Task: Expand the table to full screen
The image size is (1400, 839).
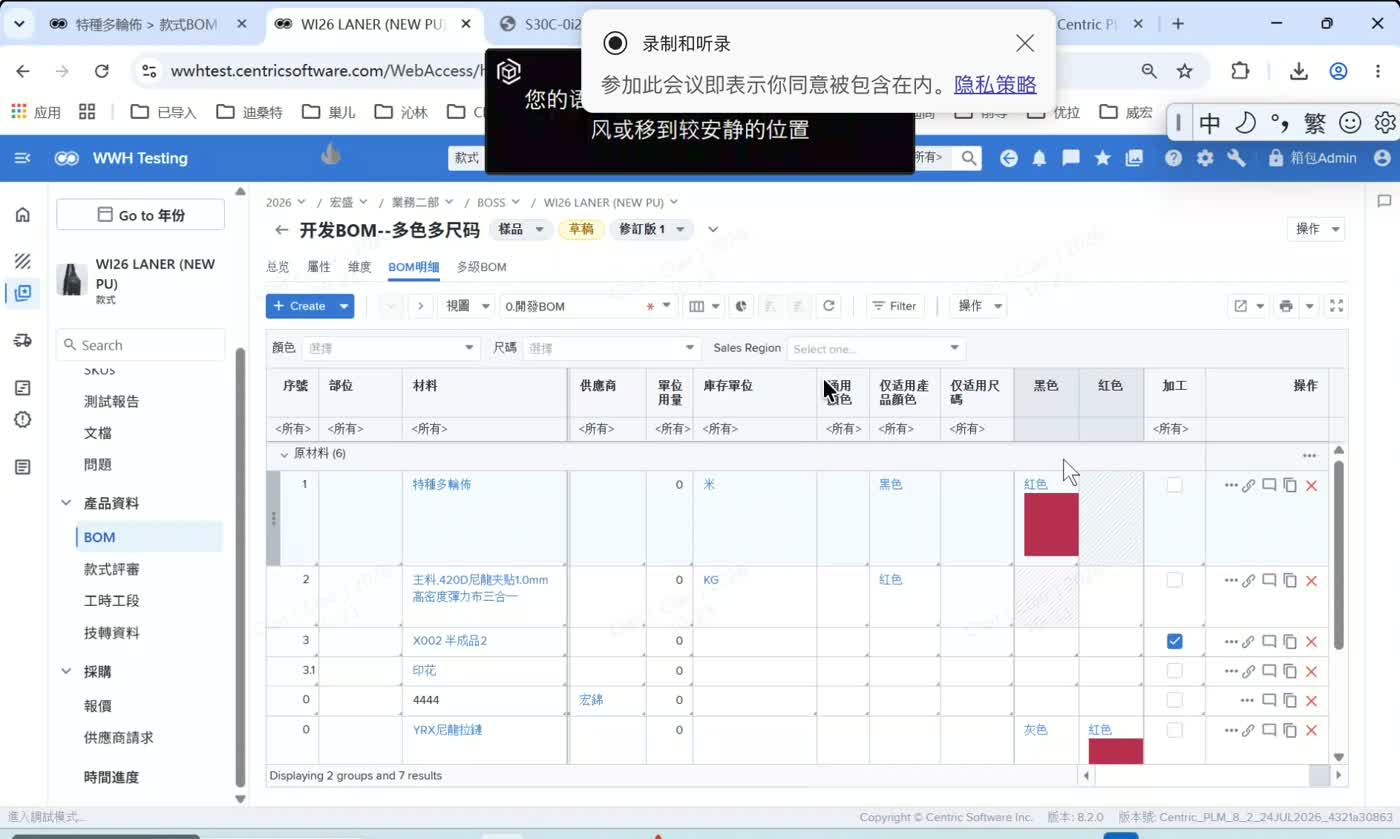Action: [x=1336, y=306]
